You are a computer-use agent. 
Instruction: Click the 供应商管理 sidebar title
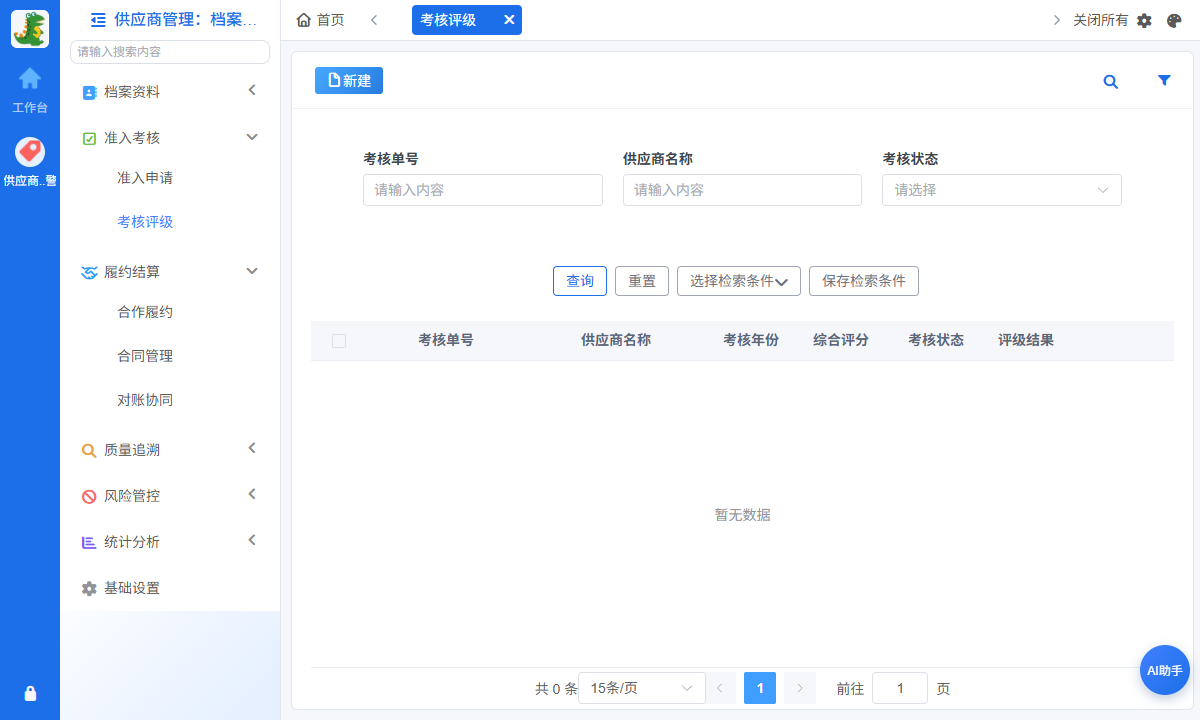click(x=186, y=19)
